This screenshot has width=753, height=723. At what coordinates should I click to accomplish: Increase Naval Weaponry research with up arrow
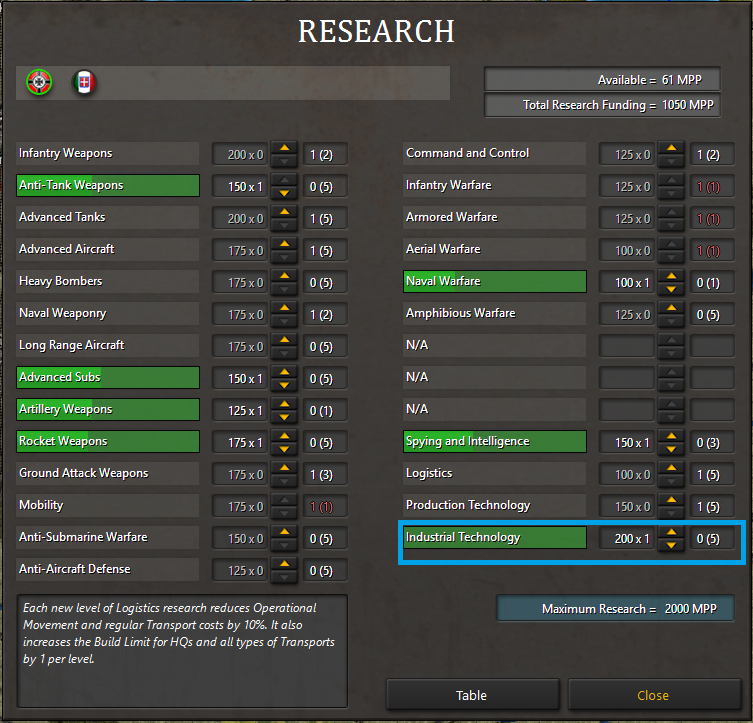click(x=284, y=308)
